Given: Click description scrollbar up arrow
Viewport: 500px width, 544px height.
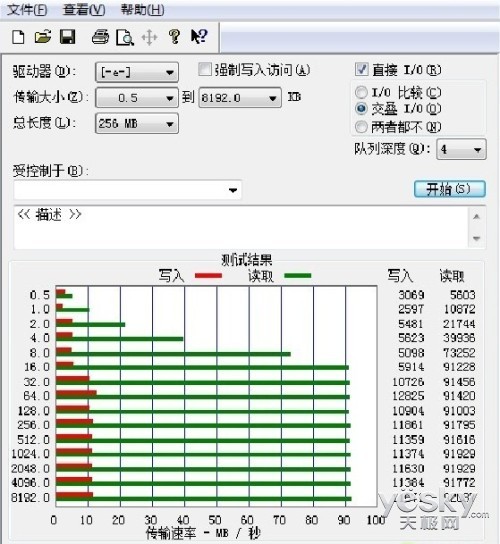Looking at the screenshot, I should (476, 217).
